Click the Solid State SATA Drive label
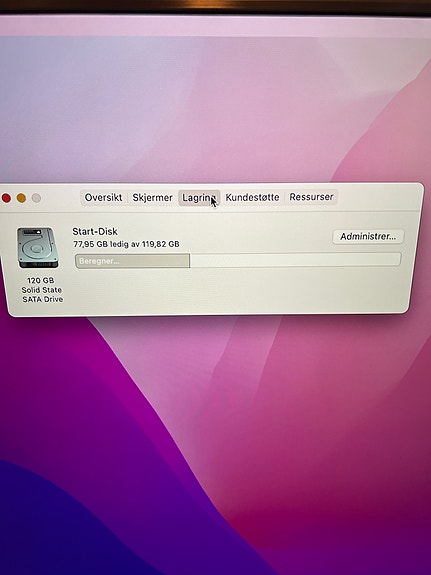Viewport: 431px width, 575px height. [x=42, y=294]
